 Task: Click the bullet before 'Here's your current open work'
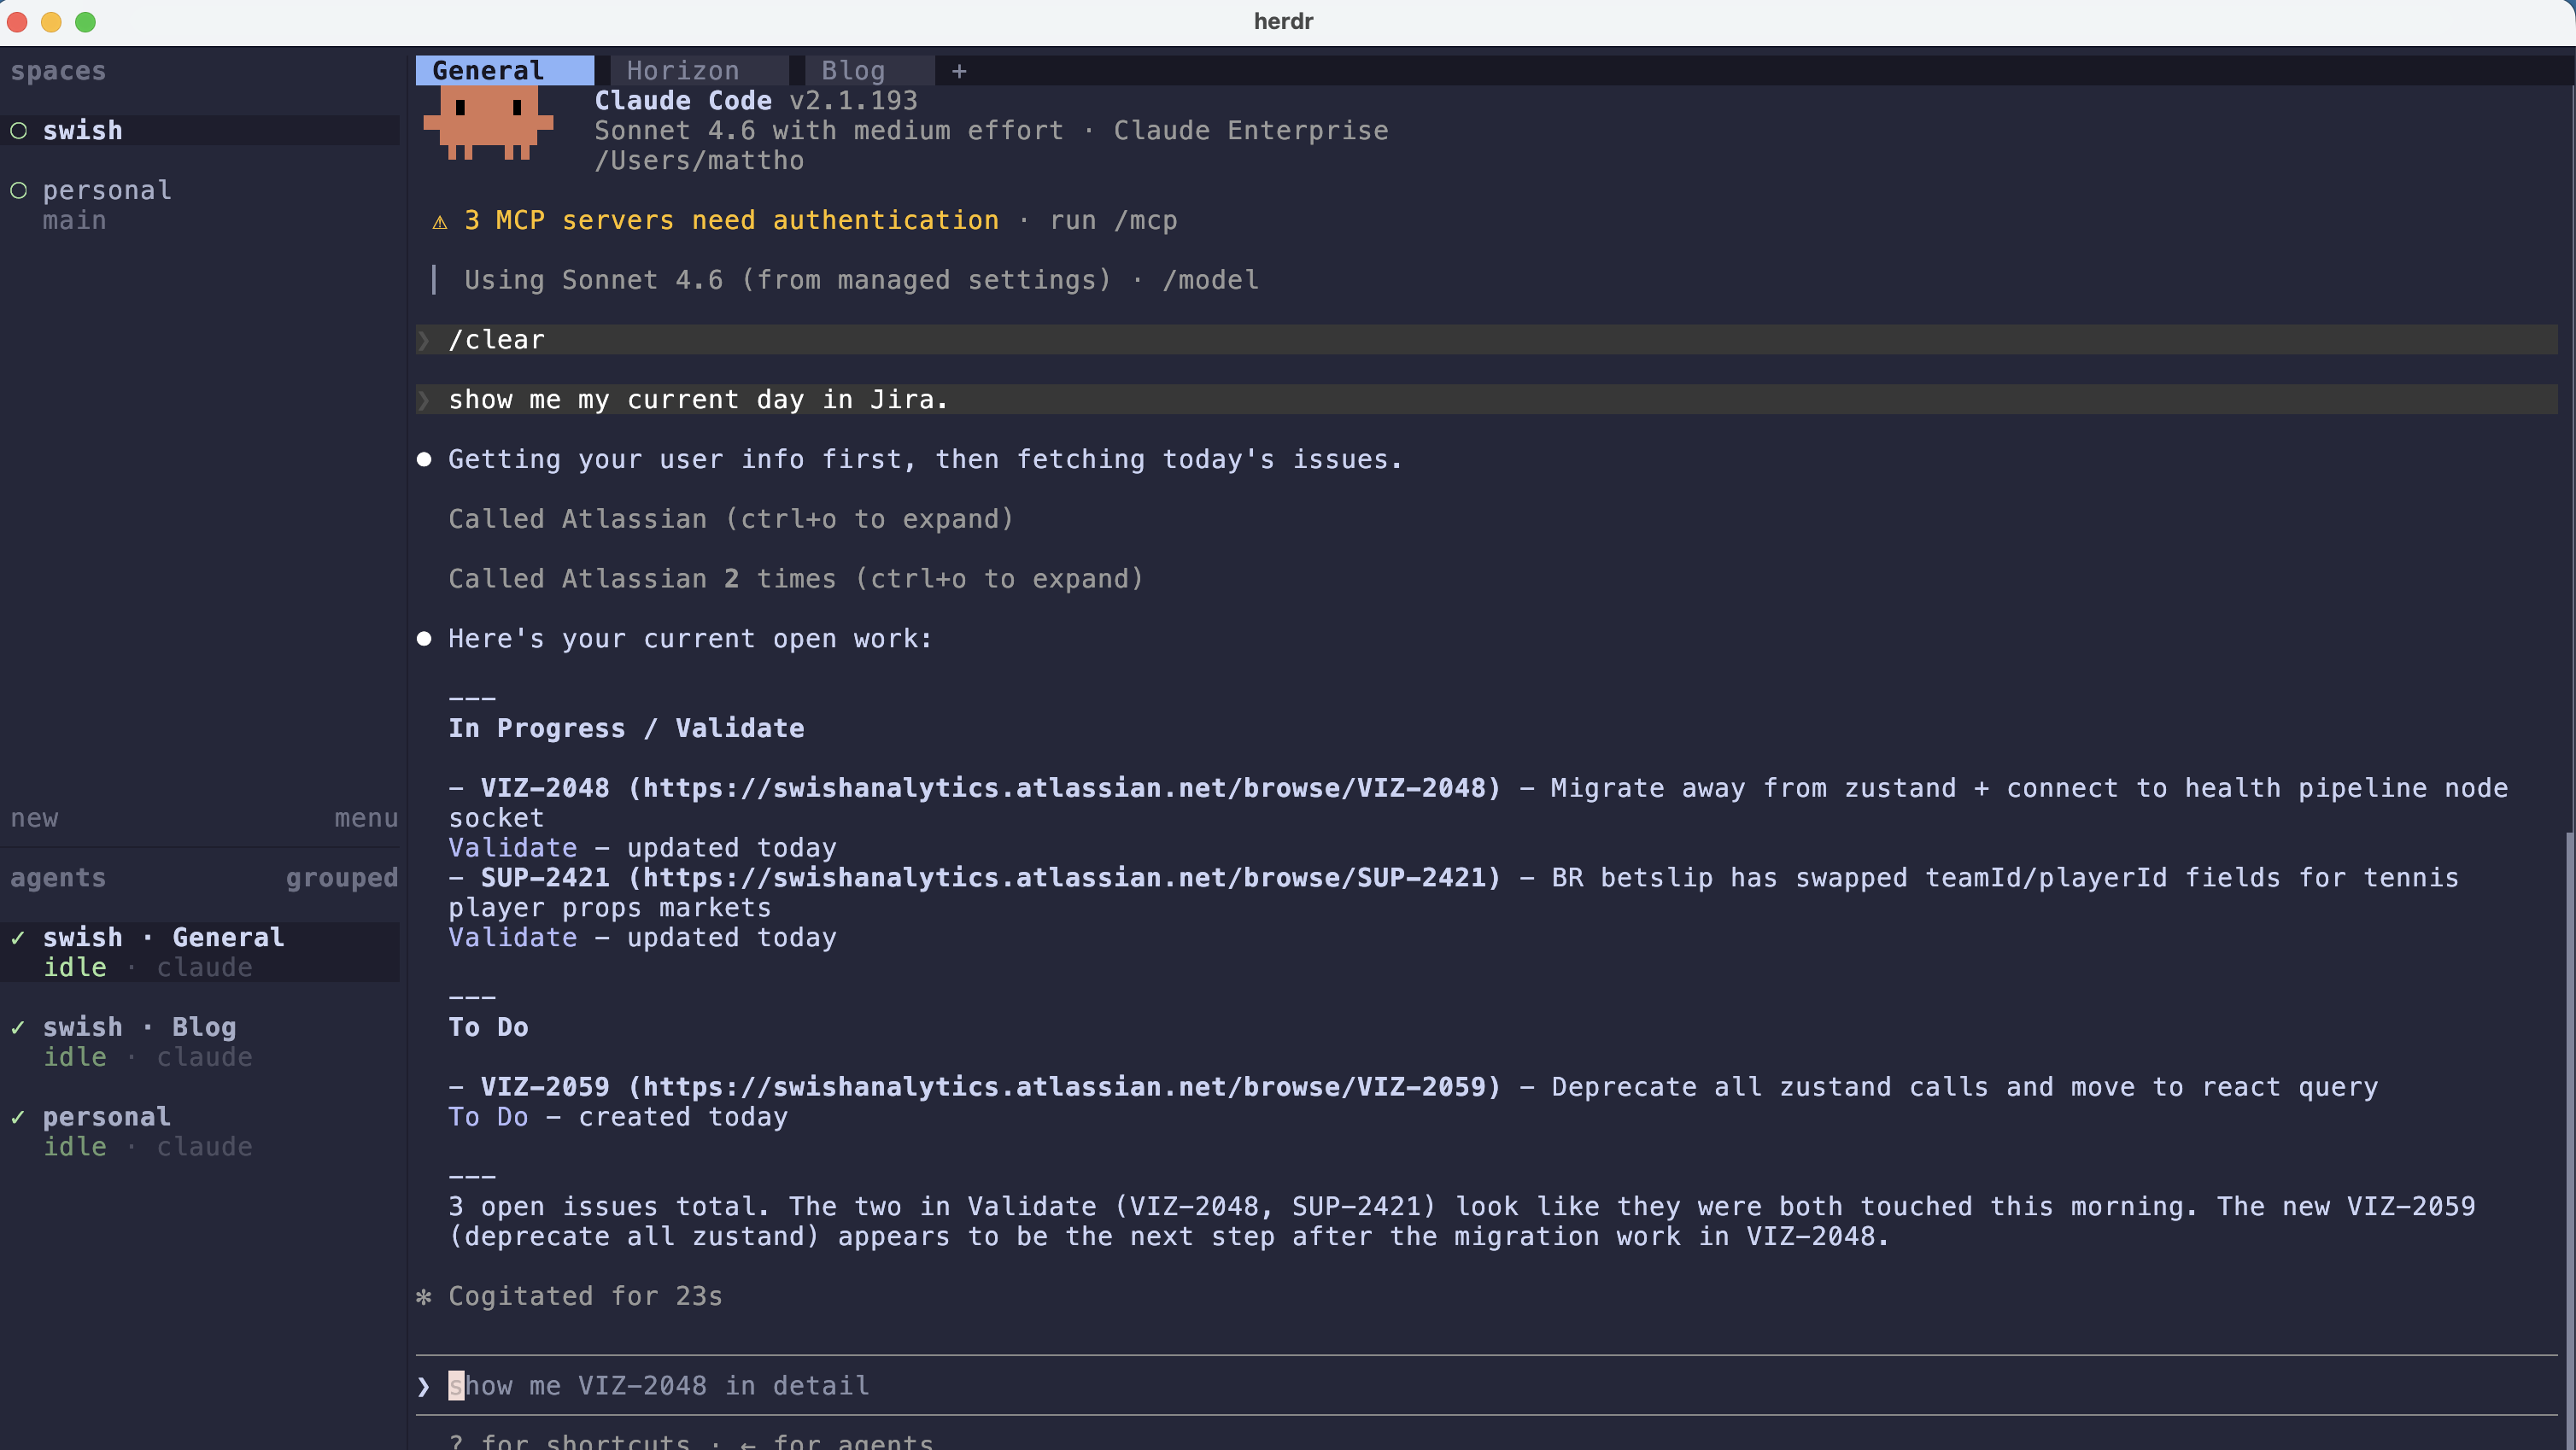point(424,639)
